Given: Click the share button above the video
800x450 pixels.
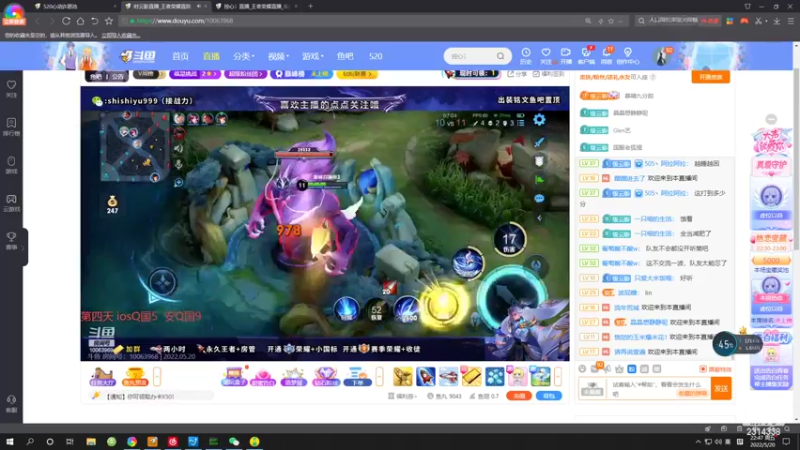Looking at the screenshot, I should (517, 74).
